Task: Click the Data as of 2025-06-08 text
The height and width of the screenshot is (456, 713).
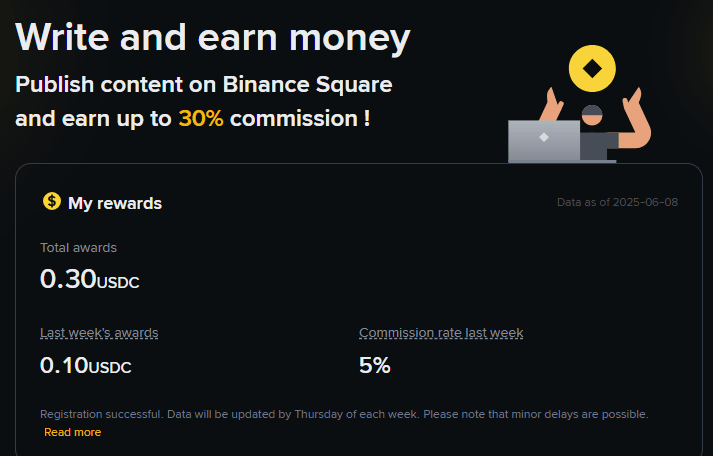Action: 617,202
